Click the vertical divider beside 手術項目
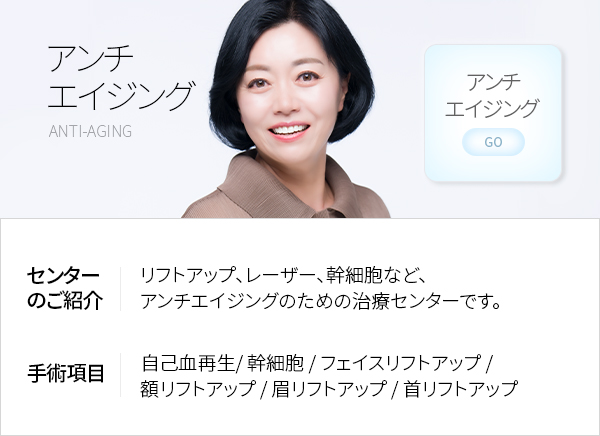600x436 pixels. (121, 375)
